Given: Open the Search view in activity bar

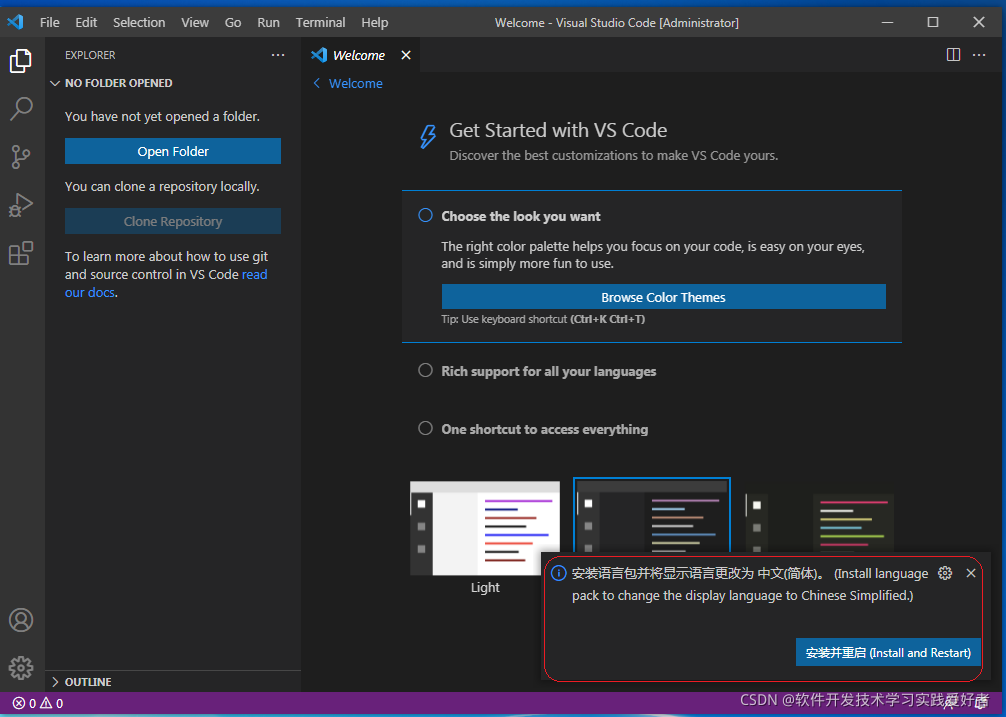Looking at the screenshot, I should pyautogui.click(x=21, y=108).
